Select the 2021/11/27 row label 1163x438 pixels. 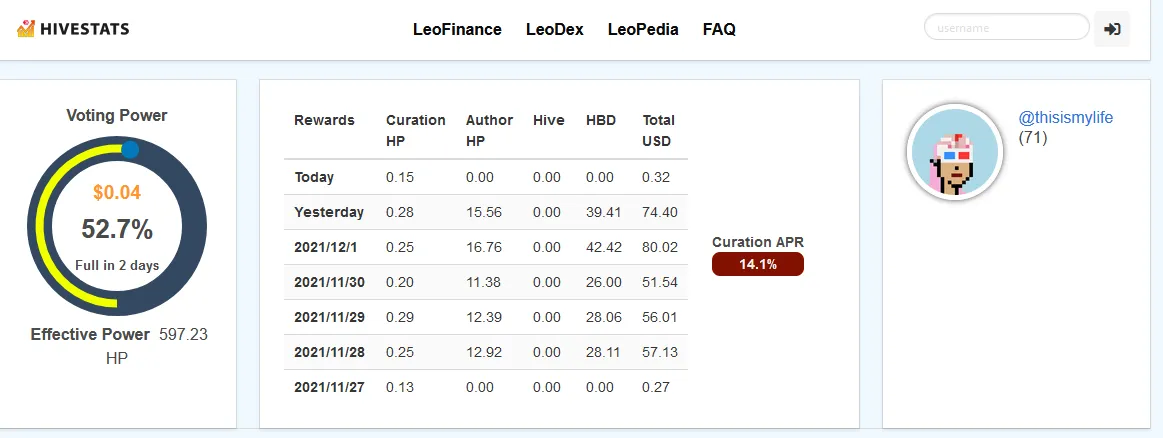click(329, 387)
